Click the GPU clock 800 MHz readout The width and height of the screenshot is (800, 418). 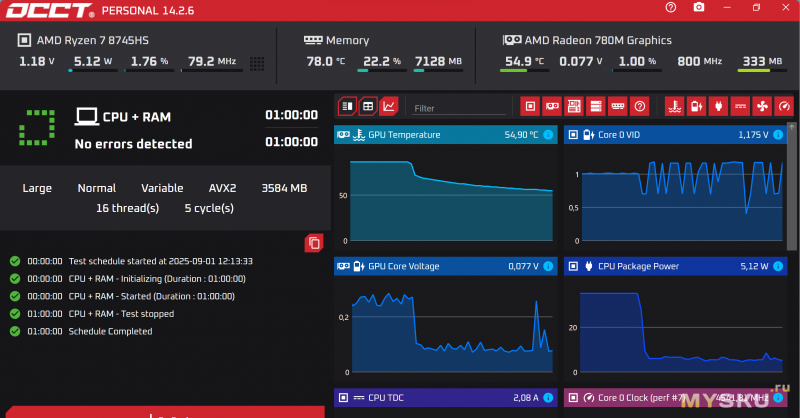(699, 61)
